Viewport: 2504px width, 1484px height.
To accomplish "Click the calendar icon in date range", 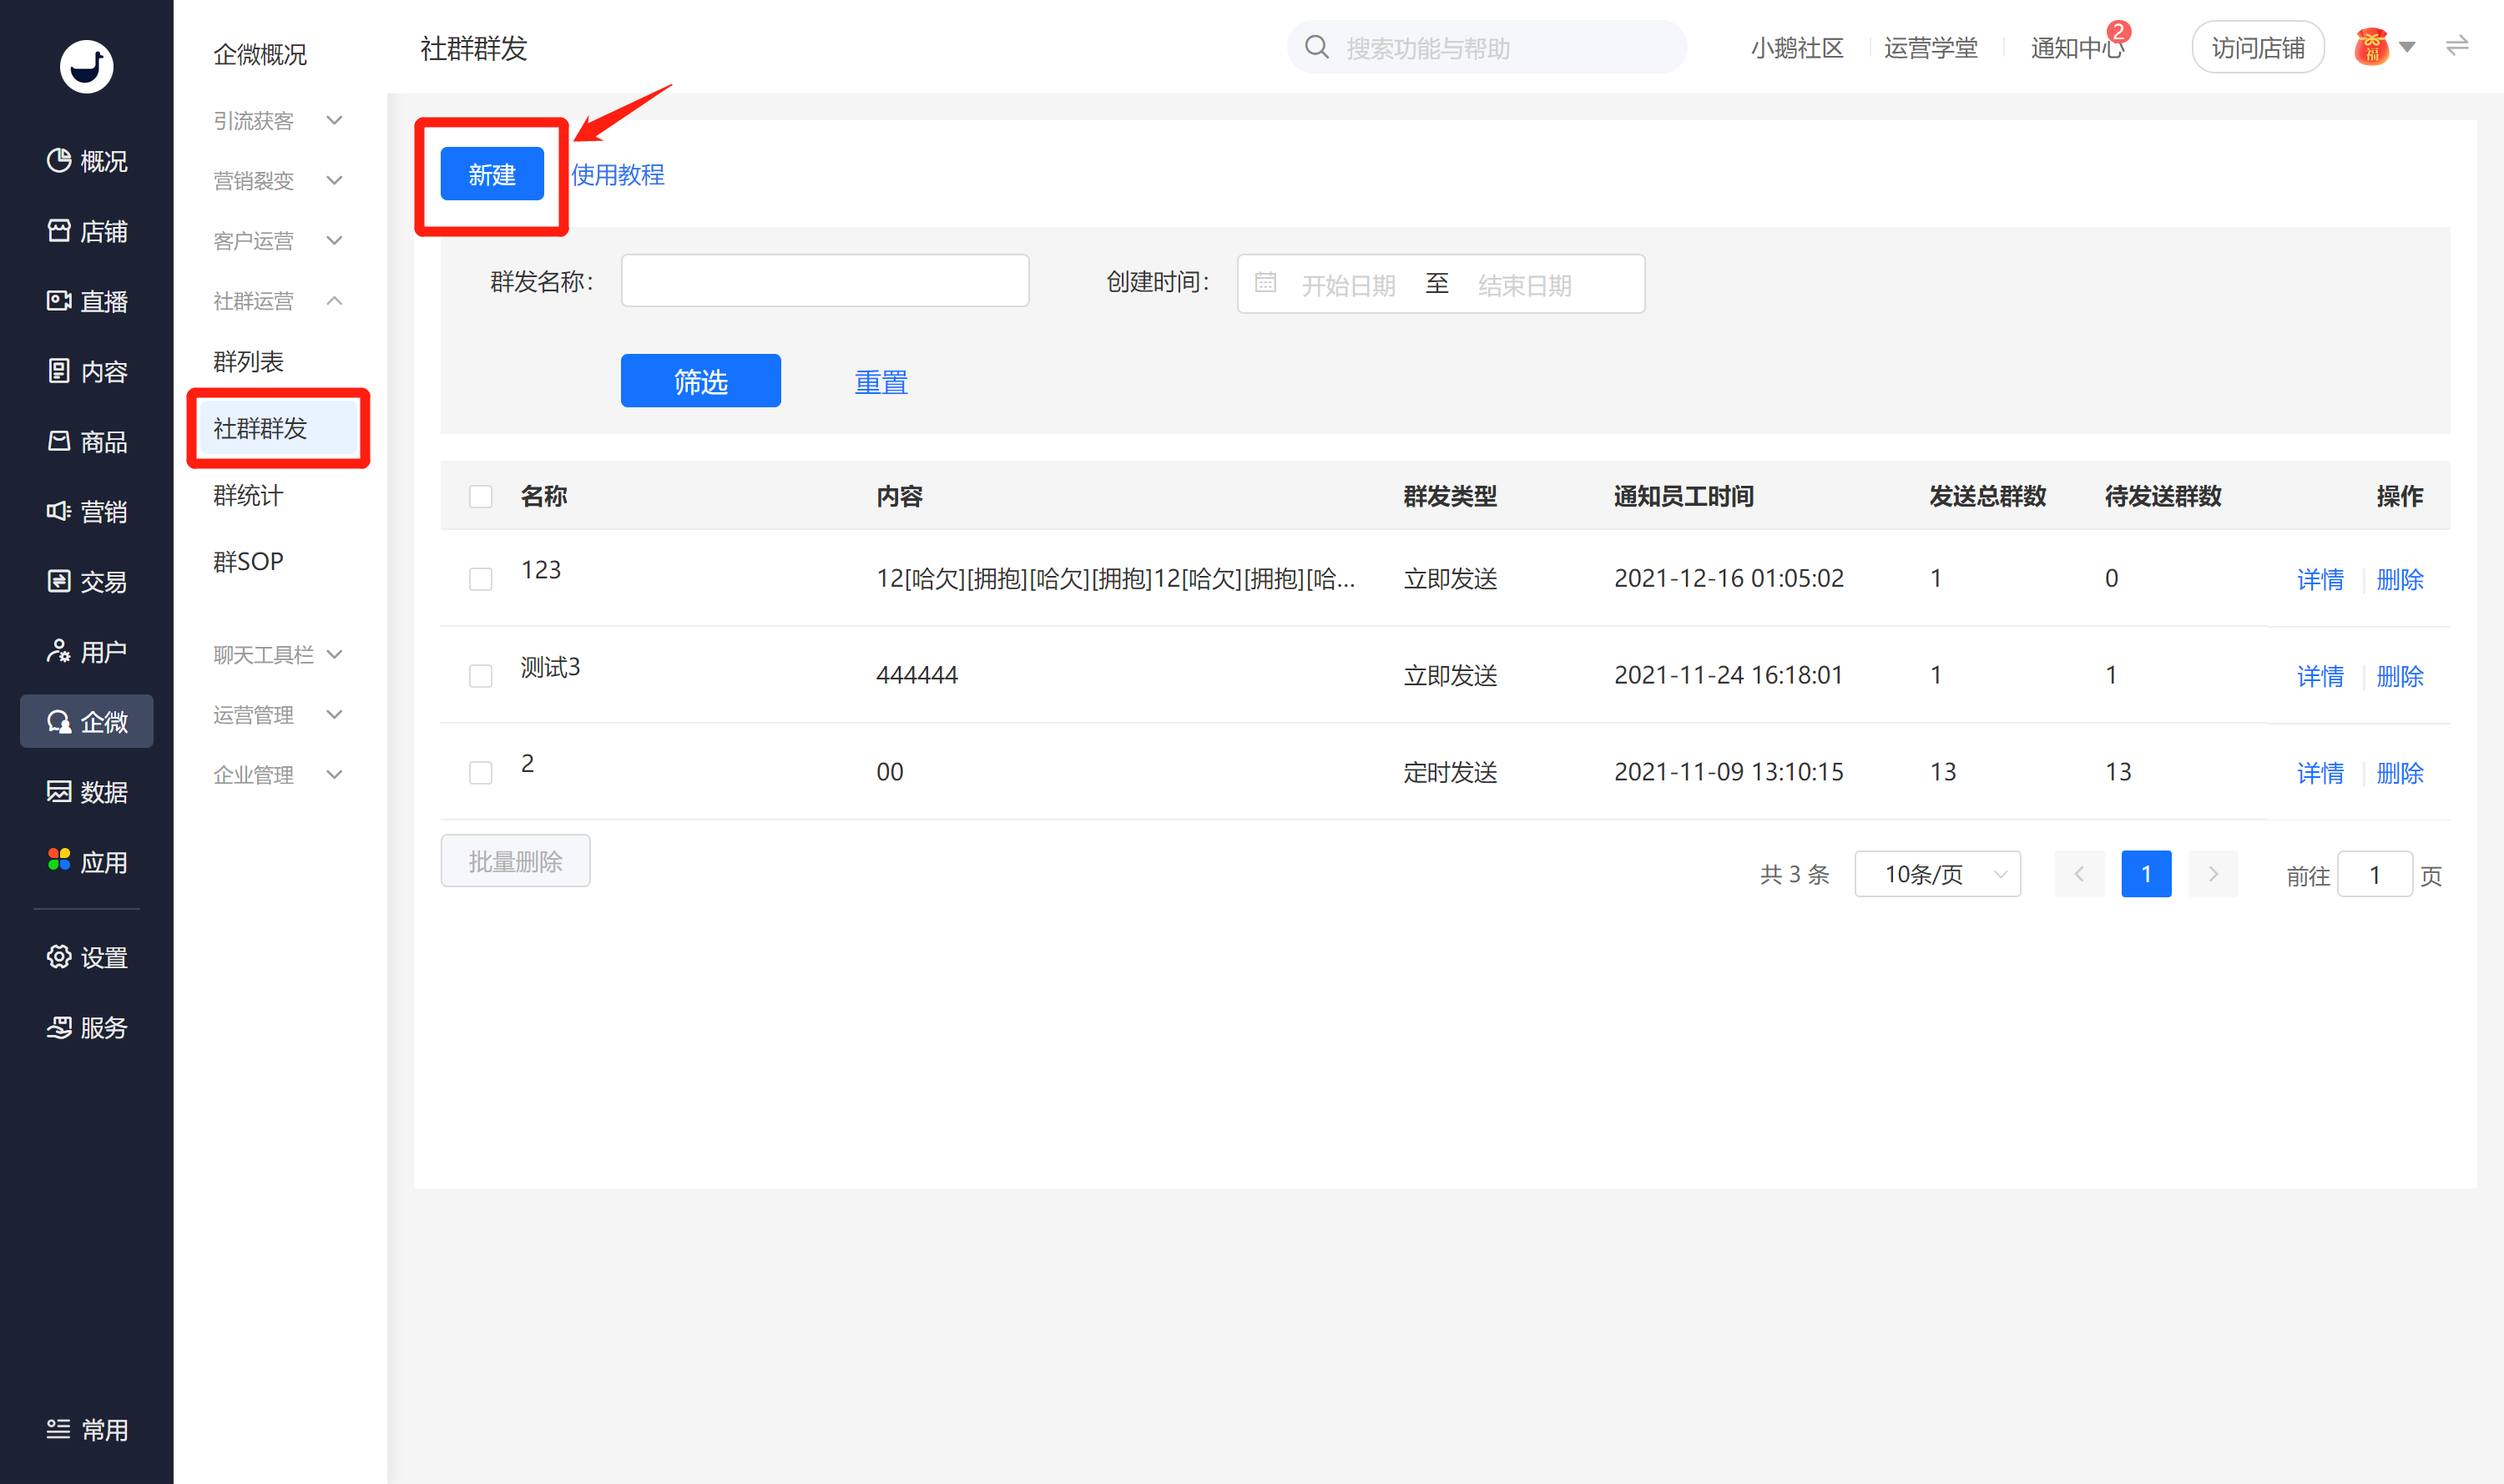I will pyautogui.click(x=1265, y=283).
